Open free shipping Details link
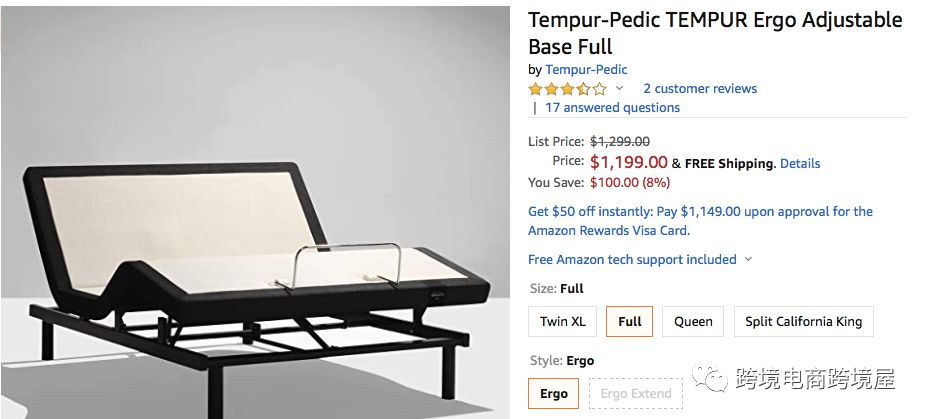This screenshot has width=925, height=419. point(800,163)
